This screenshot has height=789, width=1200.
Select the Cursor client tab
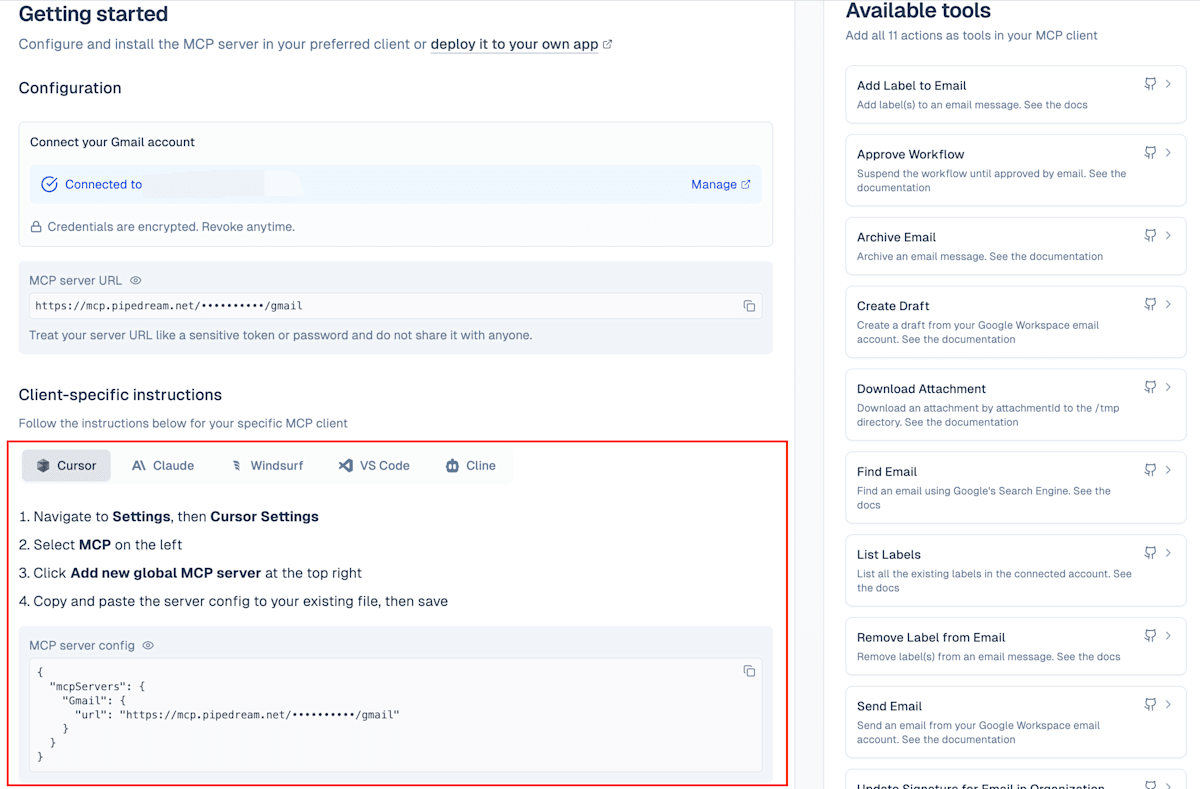point(66,466)
